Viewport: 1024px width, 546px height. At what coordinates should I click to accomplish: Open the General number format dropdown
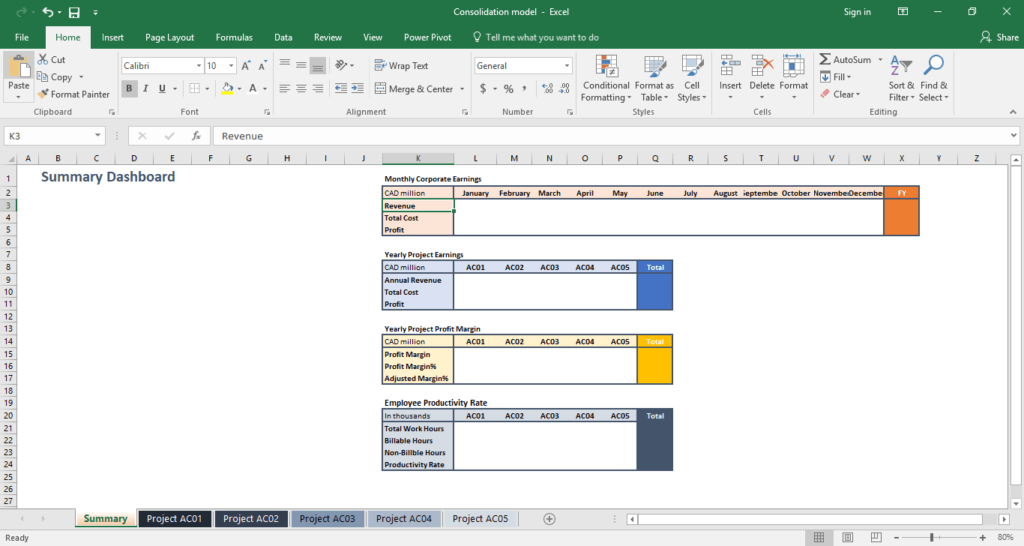click(x=566, y=66)
